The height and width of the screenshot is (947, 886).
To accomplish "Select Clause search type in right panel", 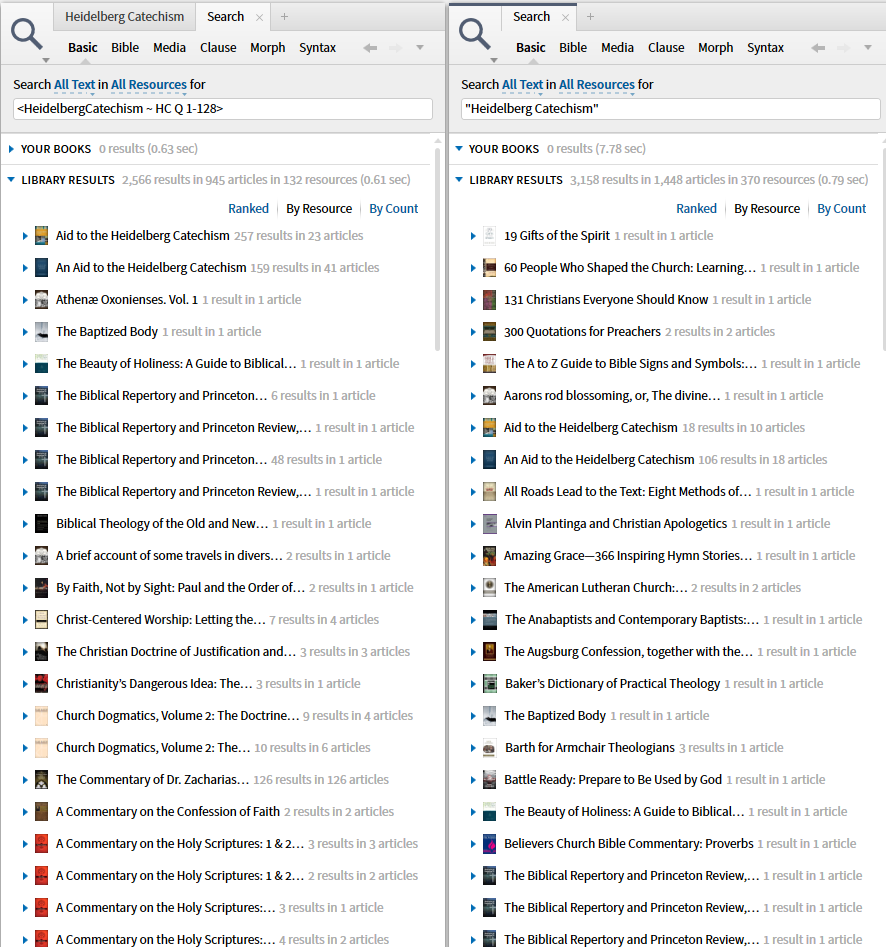I will [x=666, y=48].
